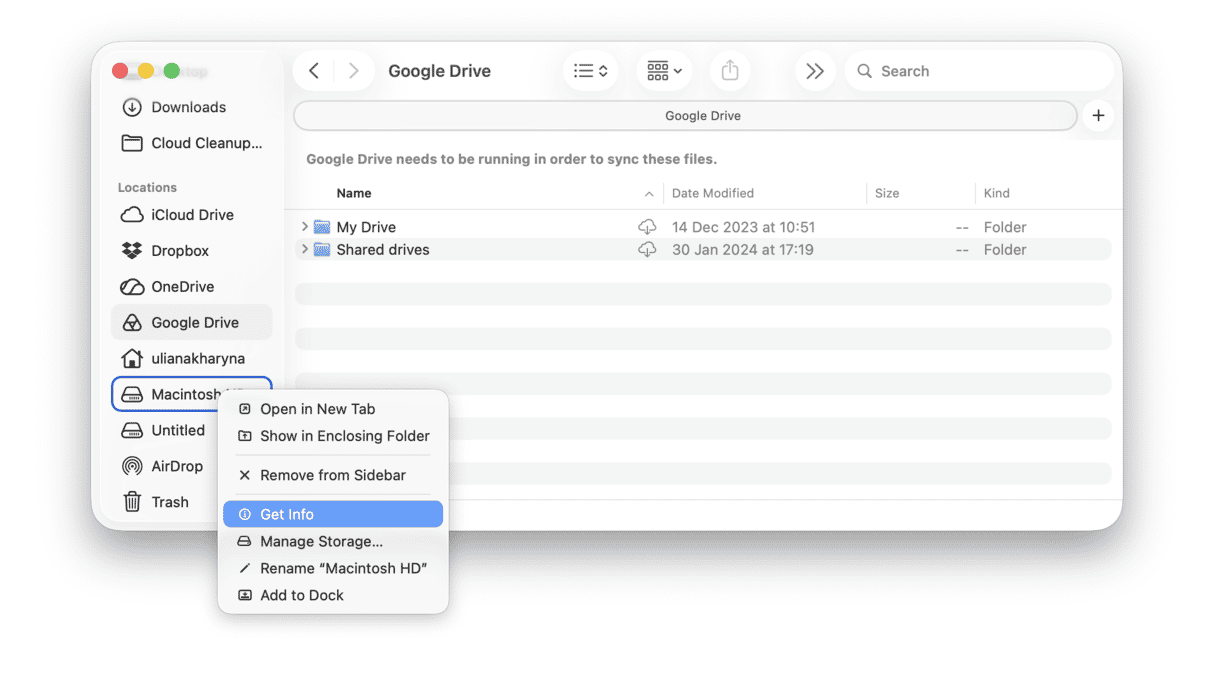
Task: Click the Share toolbar icon
Action: pyautogui.click(x=730, y=71)
